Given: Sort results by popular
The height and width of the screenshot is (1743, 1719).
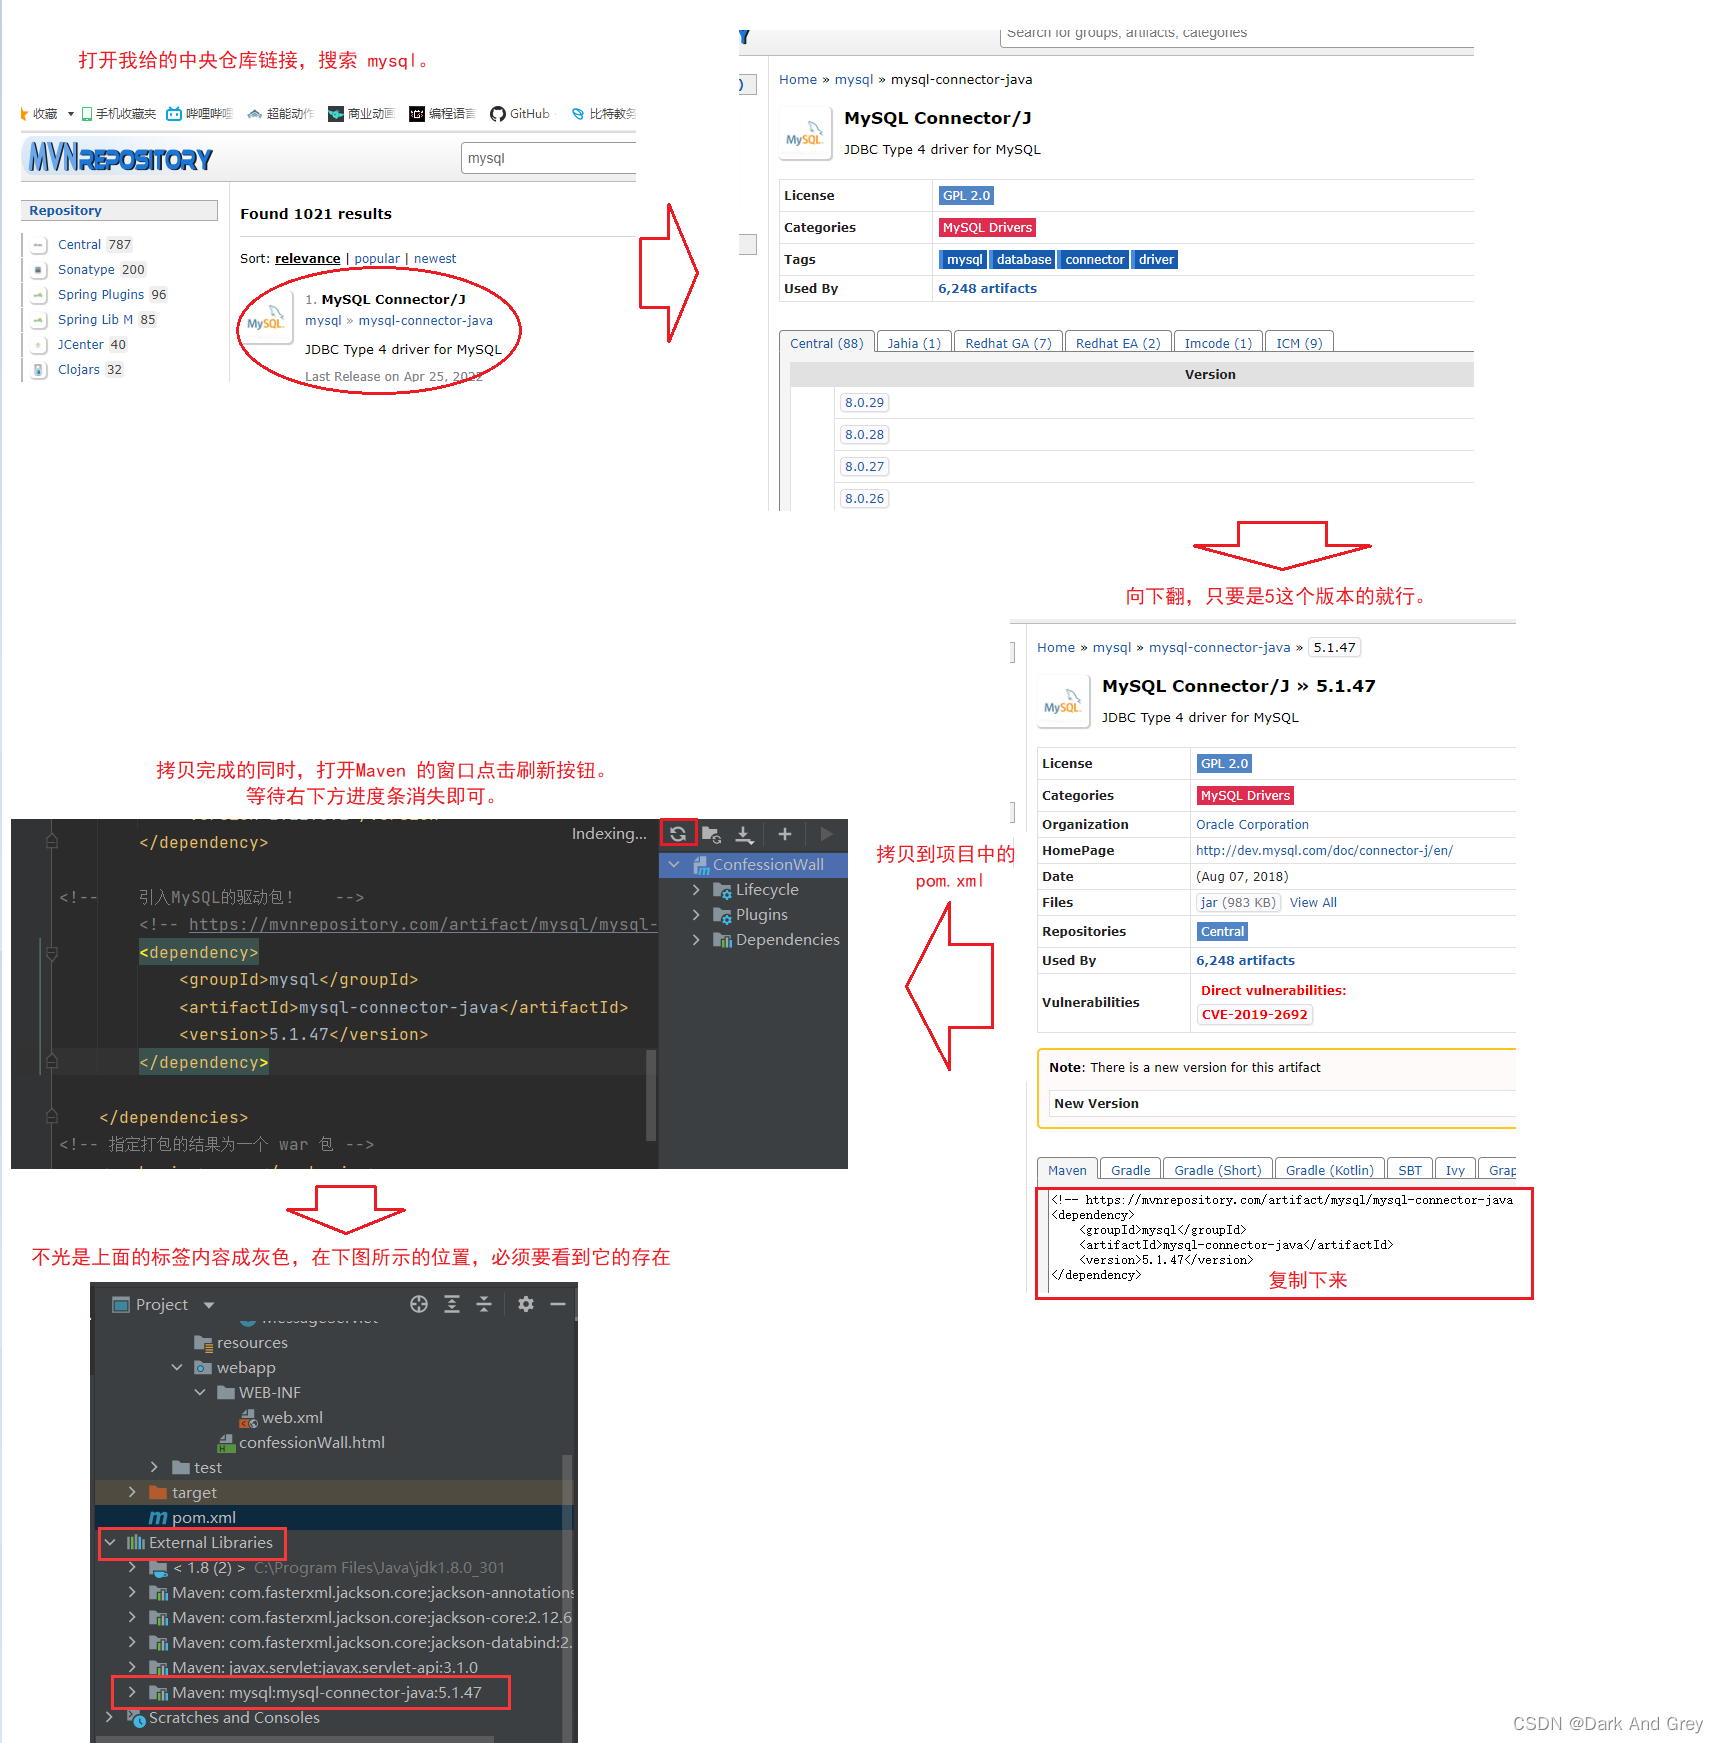Looking at the screenshot, I should tap(377, 258).
